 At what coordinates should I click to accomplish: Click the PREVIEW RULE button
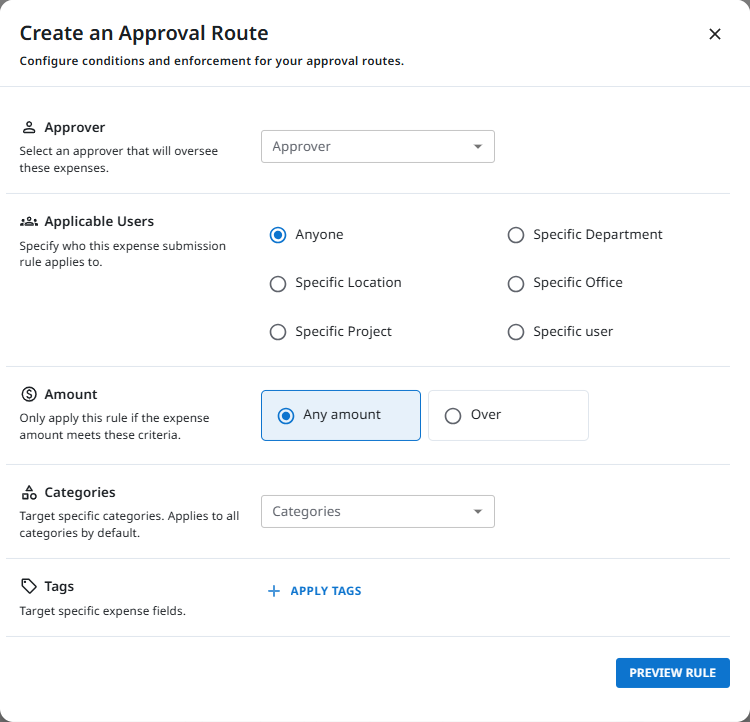673,673
